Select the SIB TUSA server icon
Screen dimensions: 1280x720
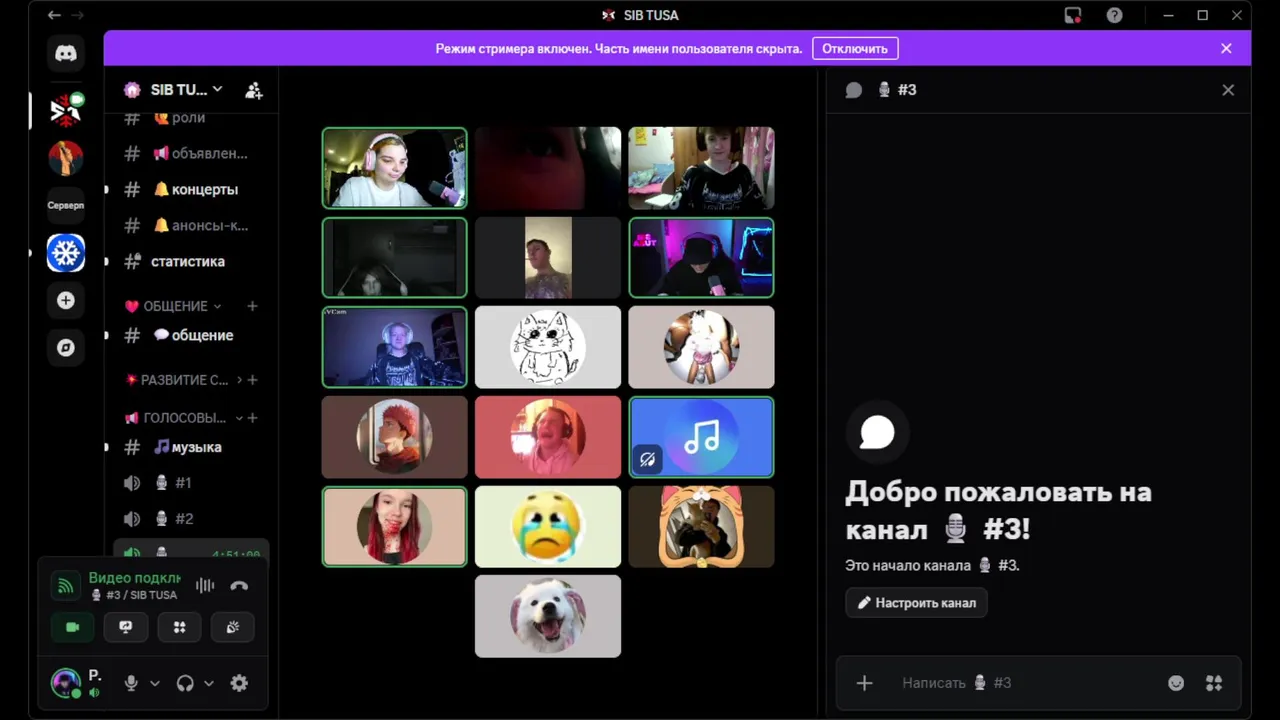(x=66, y=109)
